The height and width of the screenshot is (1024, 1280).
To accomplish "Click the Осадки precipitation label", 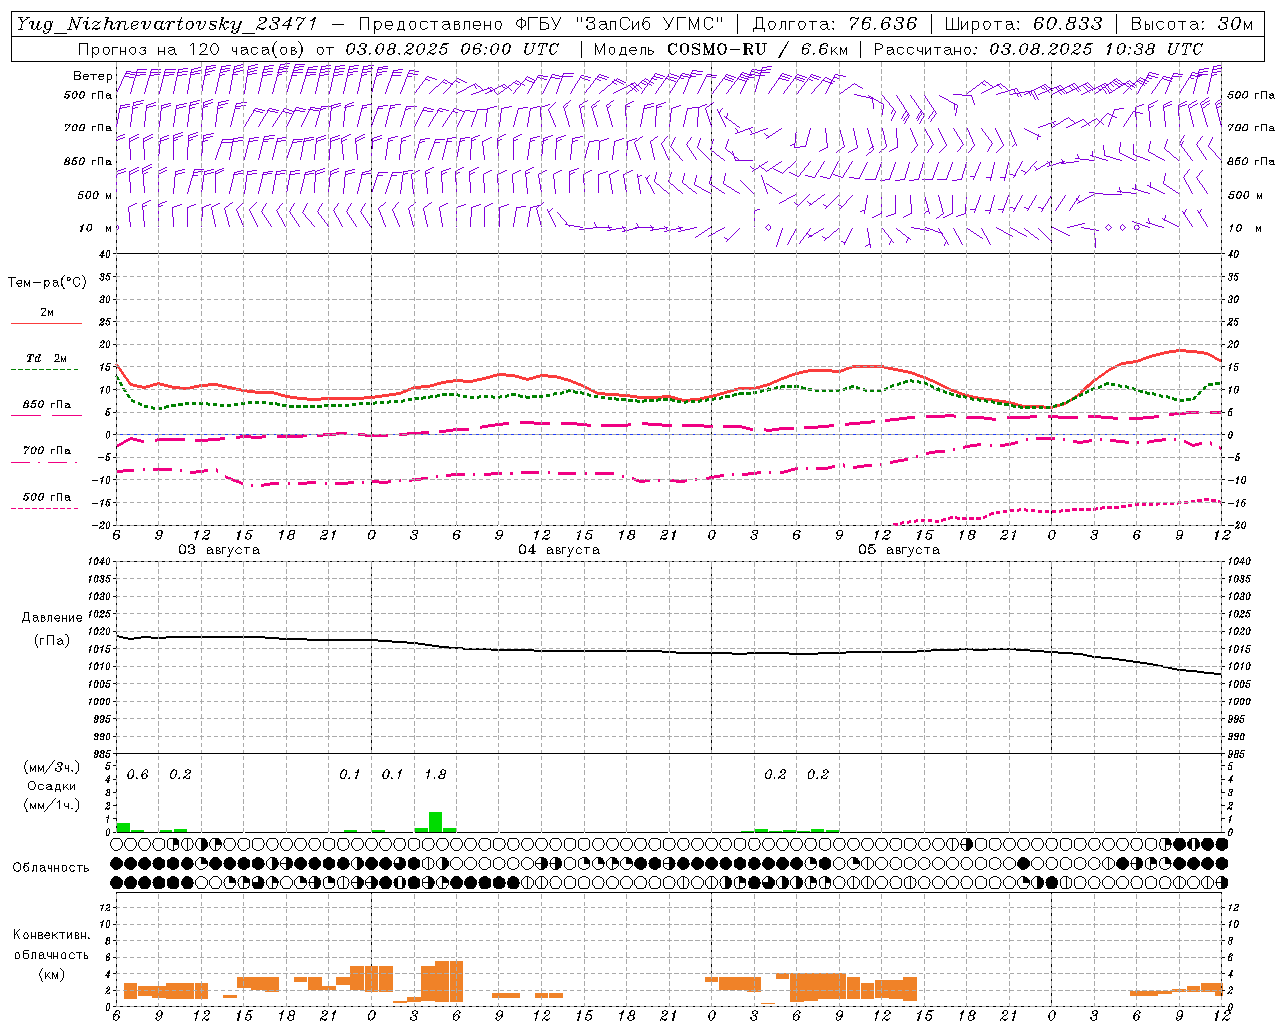I will pos(52,786).
